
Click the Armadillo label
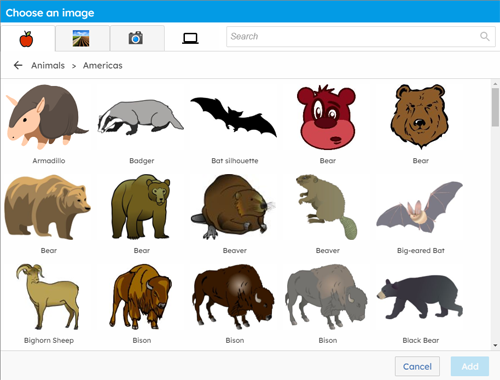point(49,161)
